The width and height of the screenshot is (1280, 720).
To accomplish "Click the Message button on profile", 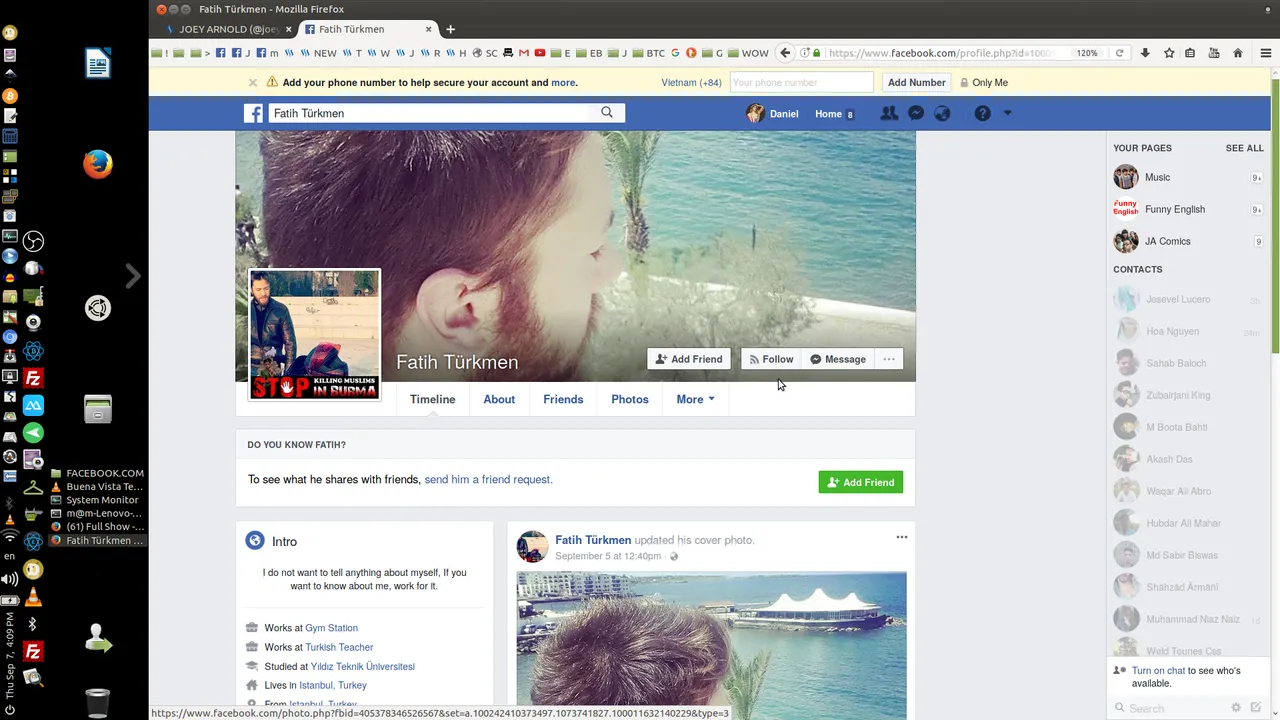I will pyautogui.click(x=838, y=359).
